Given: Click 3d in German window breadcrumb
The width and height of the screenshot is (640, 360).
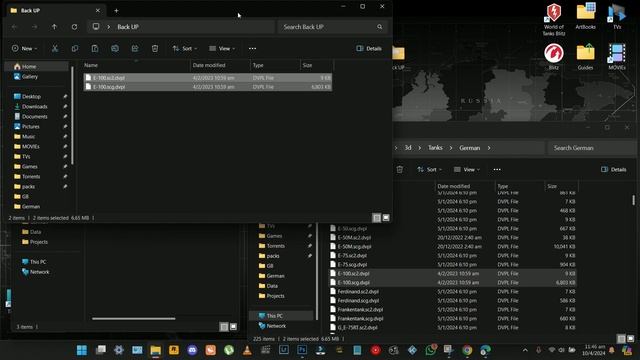Looking at the screenshot, I should (408, 148).
